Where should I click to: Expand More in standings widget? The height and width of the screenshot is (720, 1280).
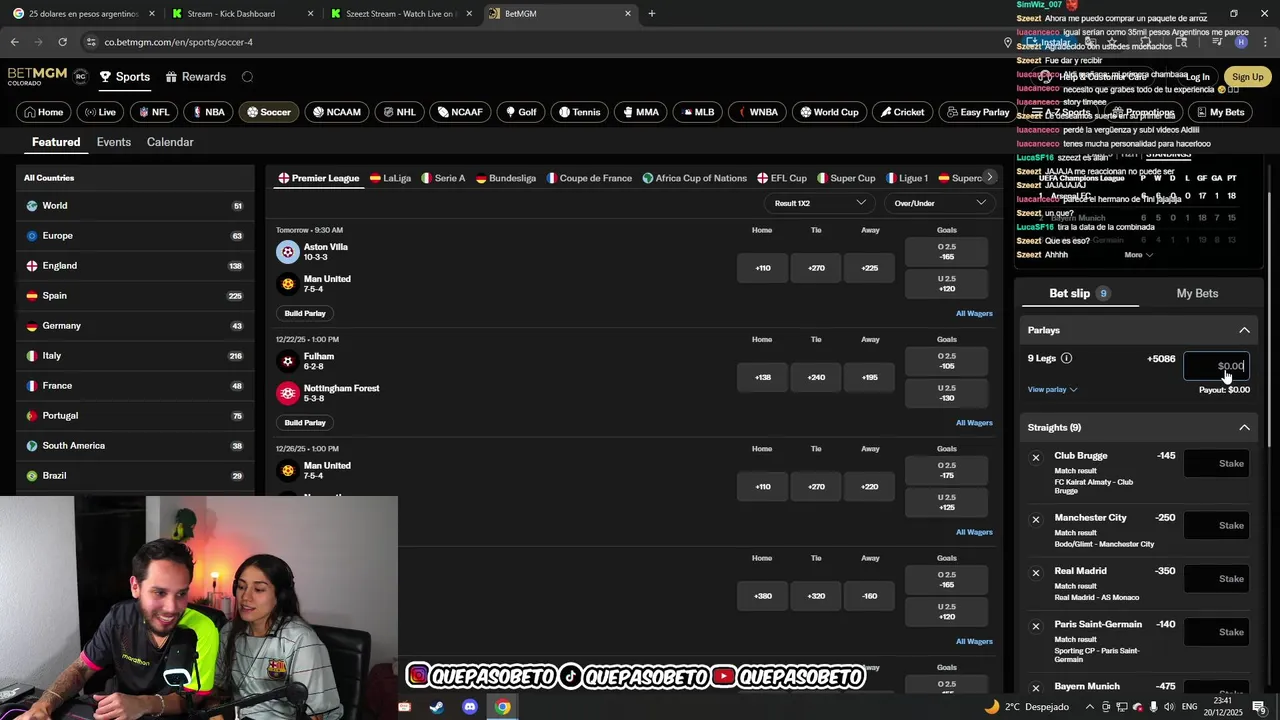pyautogui.click(x=1138, y=255)
